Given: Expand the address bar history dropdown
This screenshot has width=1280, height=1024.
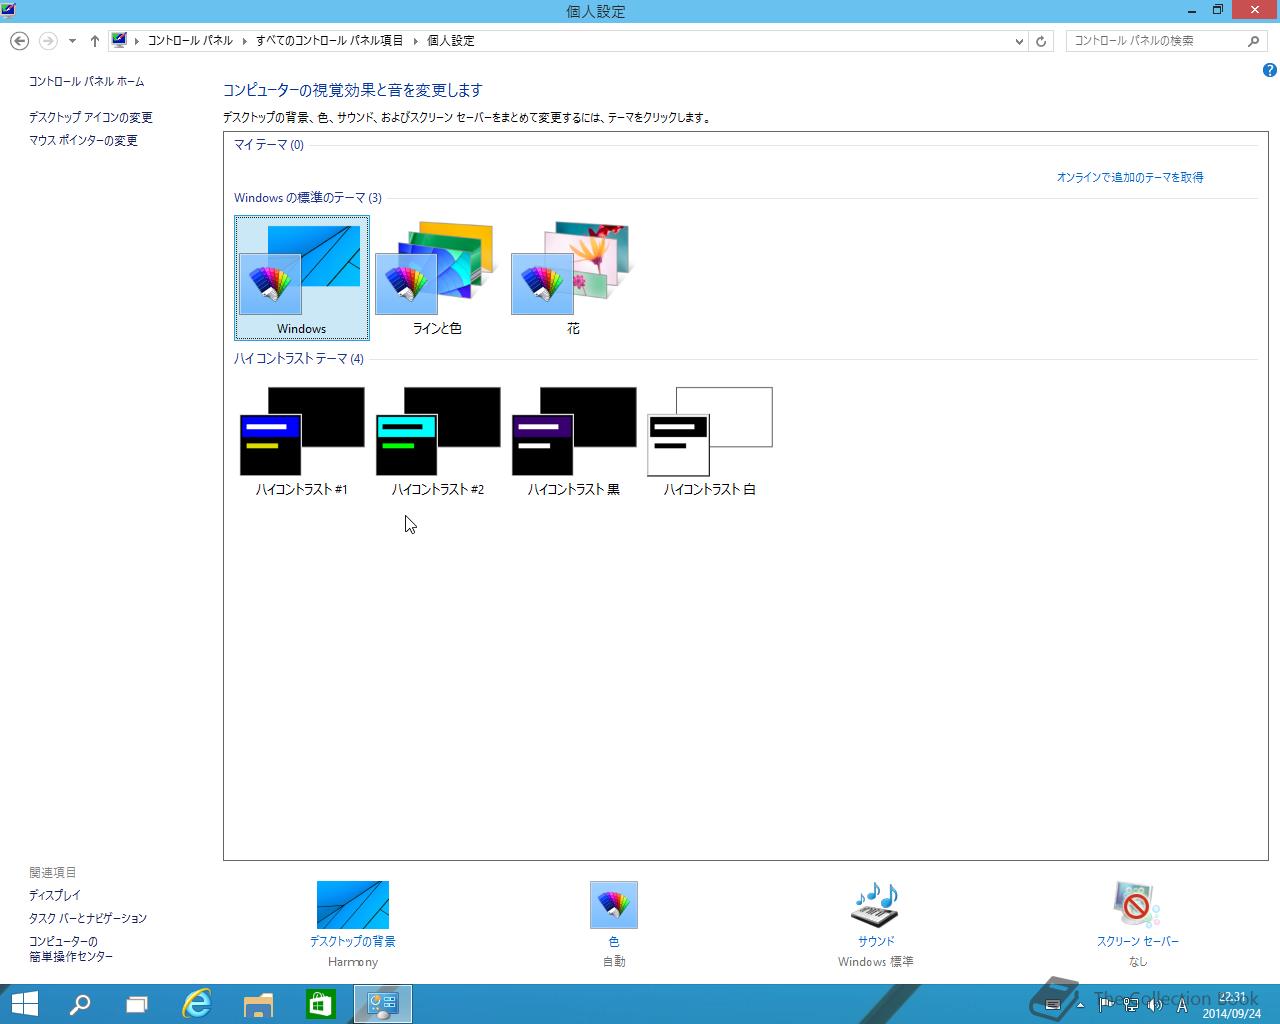Looking at the screenshot, I should click(x=1019, y=41).
